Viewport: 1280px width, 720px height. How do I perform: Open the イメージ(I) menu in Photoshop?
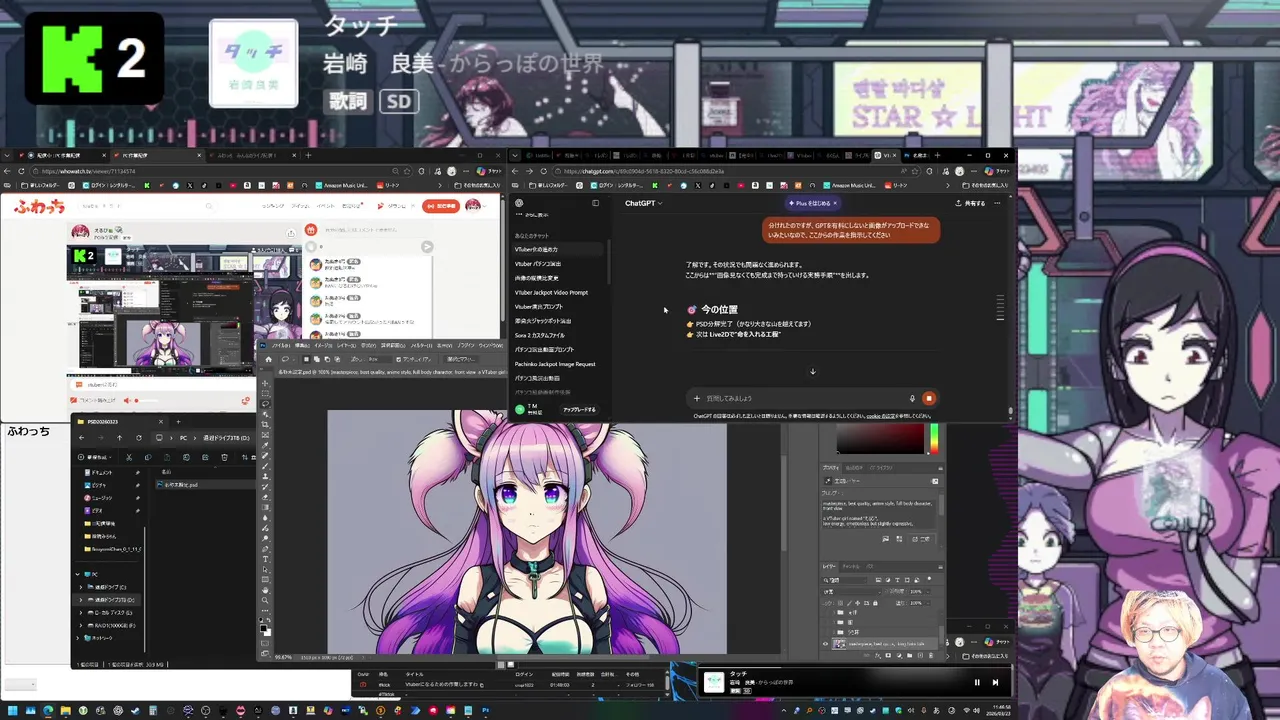324,346
